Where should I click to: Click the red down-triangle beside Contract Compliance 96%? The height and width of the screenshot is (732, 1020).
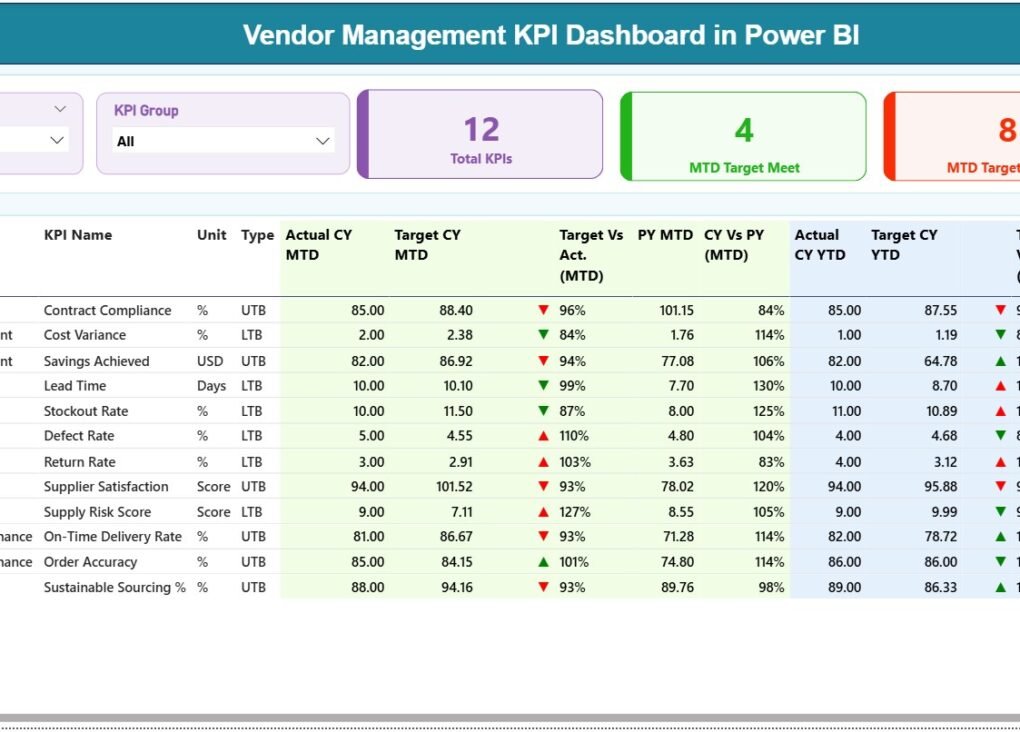(543, 310)
